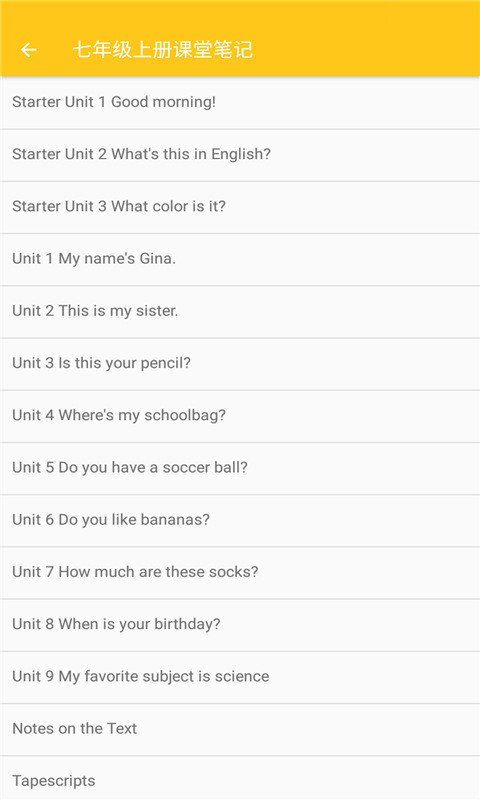Select Starter Unit 3 What color is it?
The image size is (480, 800).
[240, 207]
